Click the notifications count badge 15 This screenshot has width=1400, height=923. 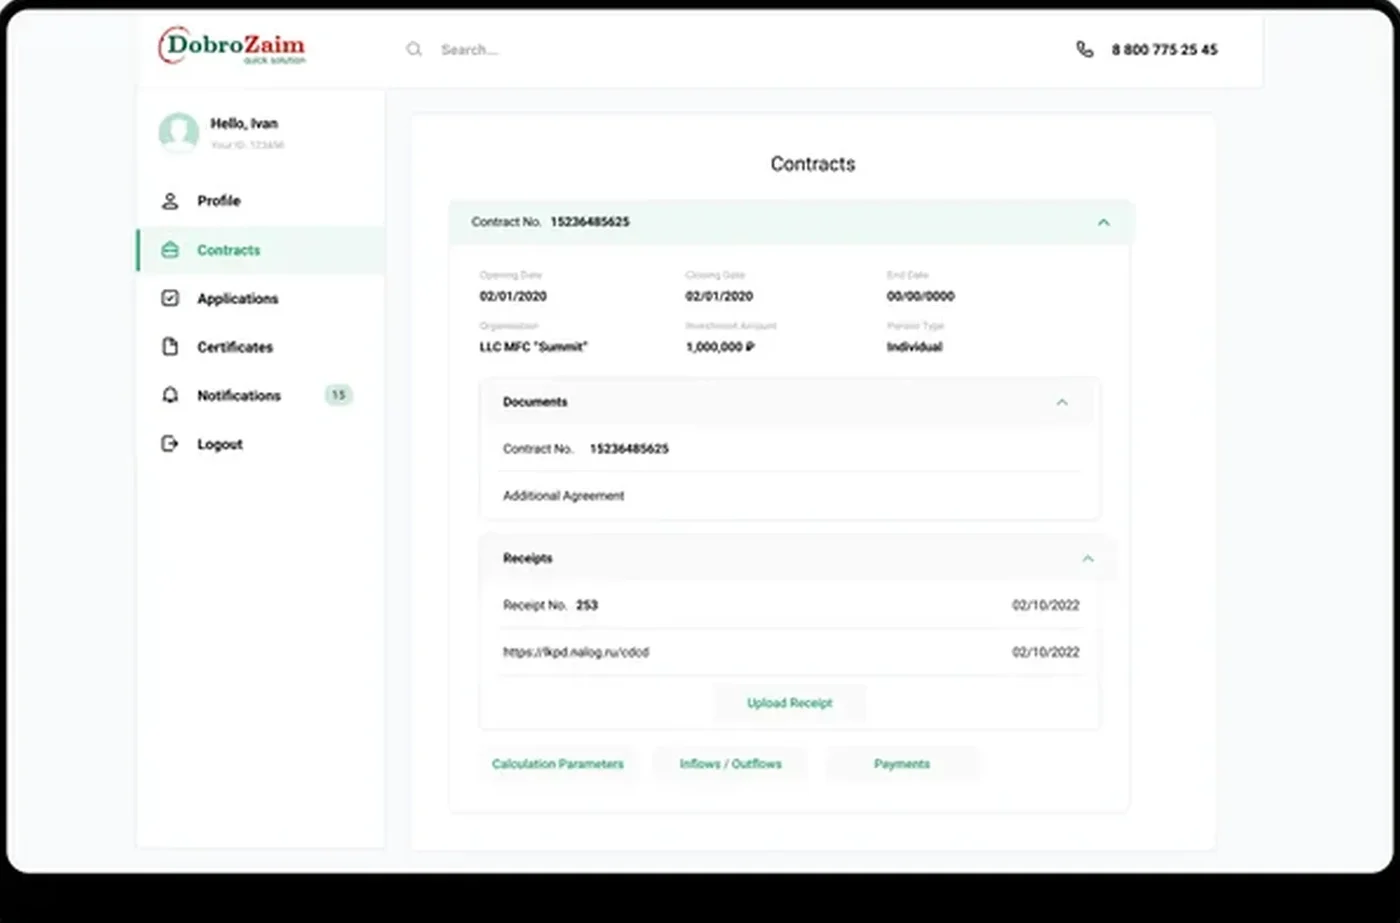click(x=339, y=395)
